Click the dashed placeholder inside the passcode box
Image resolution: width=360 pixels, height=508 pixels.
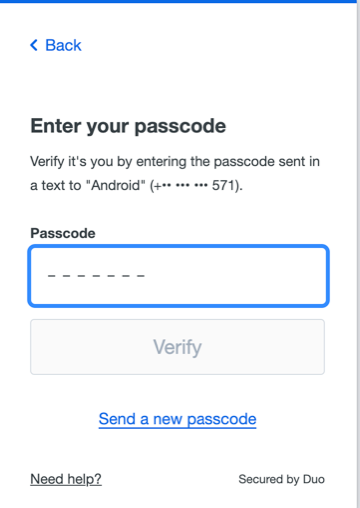[x=96, y=276]
